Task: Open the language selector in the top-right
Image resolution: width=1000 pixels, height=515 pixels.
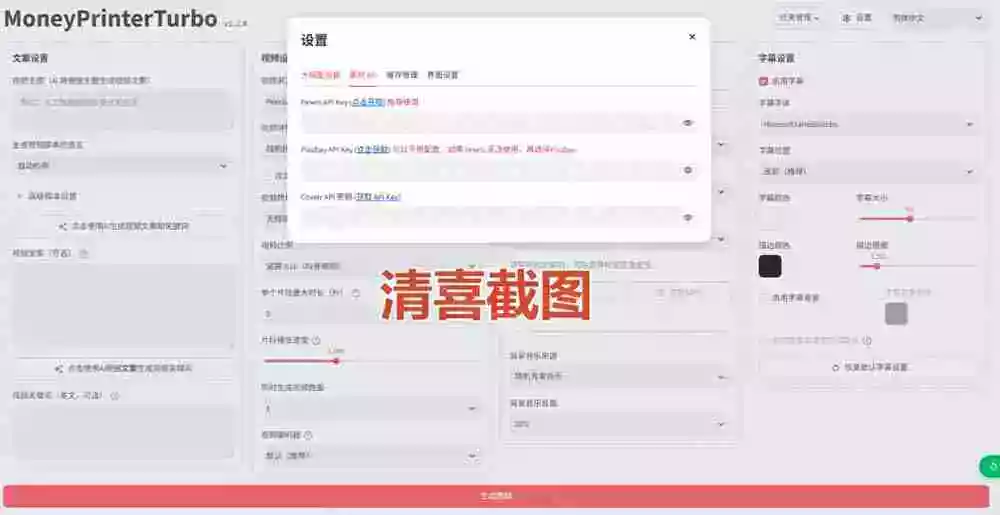Action: coord(937,18)
